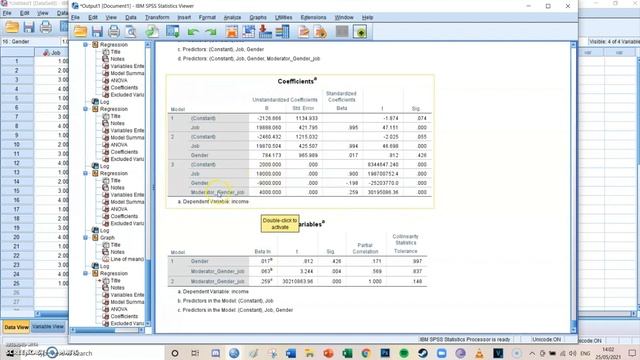The image size is (640, 360).
Task: Click outline pane scrollbar down arrow
Action: 148,324
